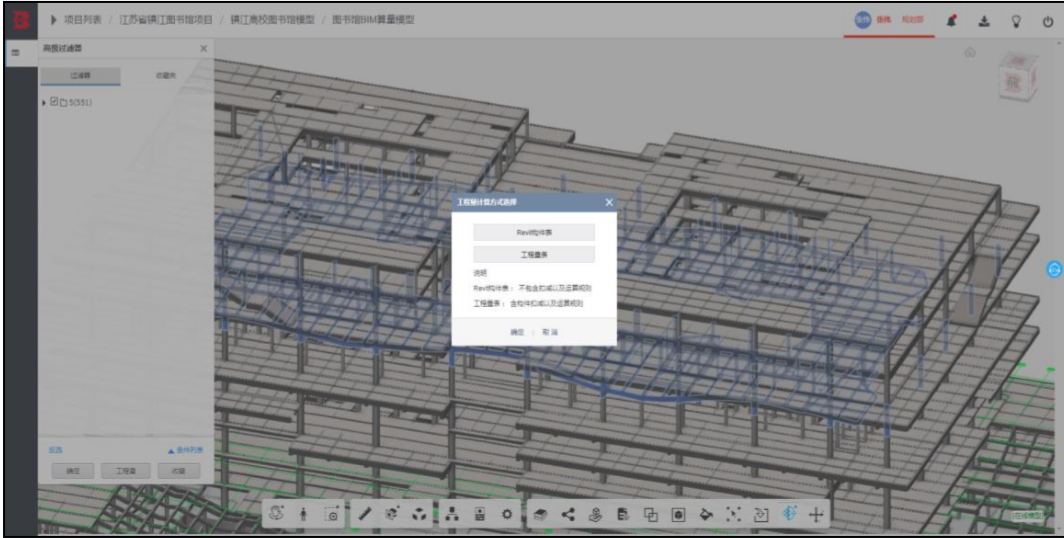Click the power logout icon
1064x538 pixels.
click(x=1047, y=21)
